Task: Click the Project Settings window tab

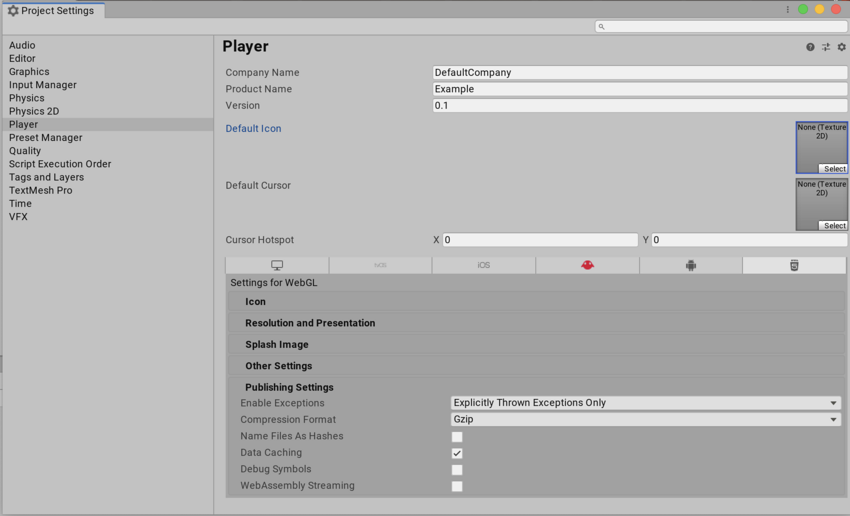Action: click(x=53, y=11)
